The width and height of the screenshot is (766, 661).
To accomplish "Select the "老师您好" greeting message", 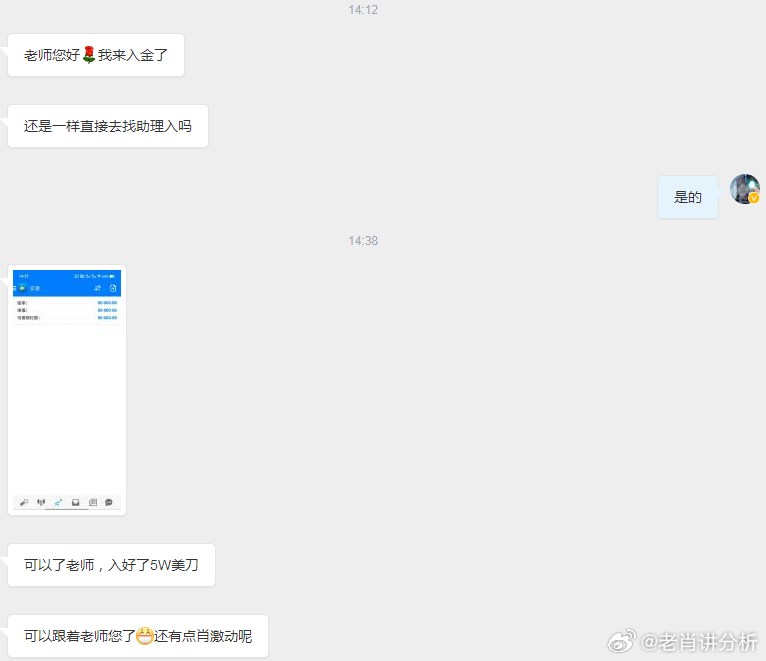I will pyautogui.click(x=96, y=55).
